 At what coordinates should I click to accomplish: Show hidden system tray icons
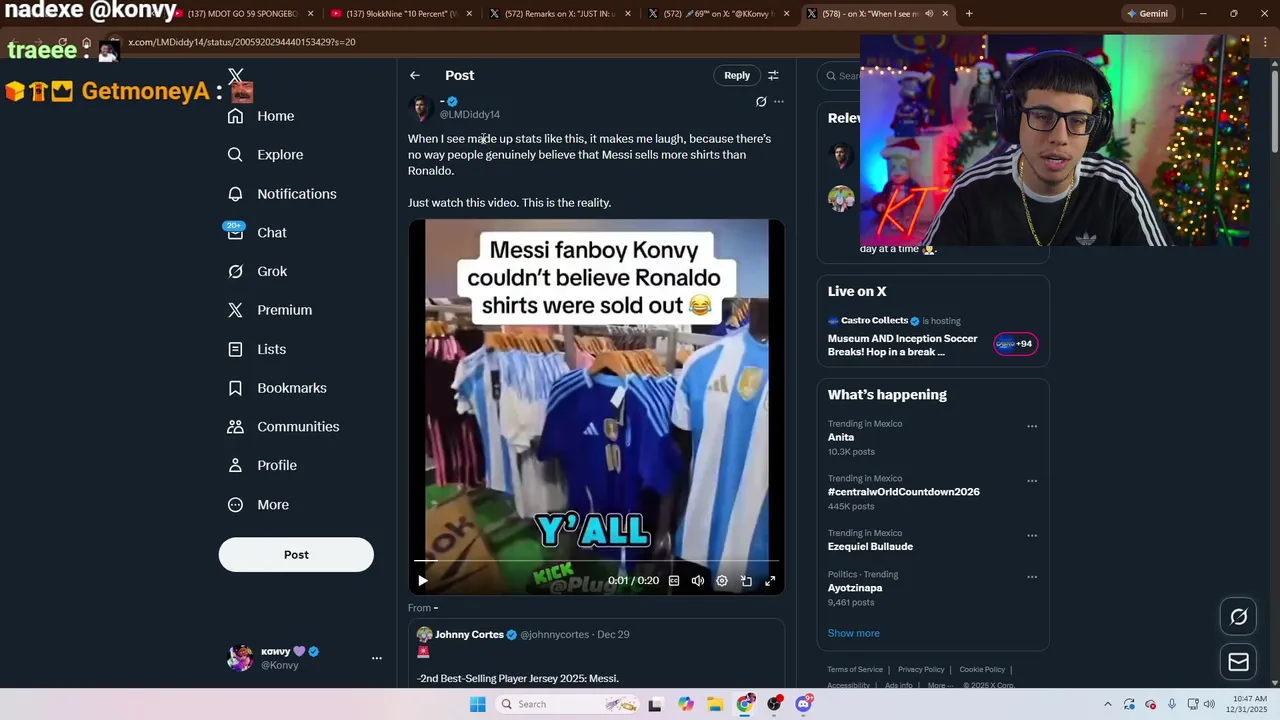pyautogui.click(x=1107, y=704)
